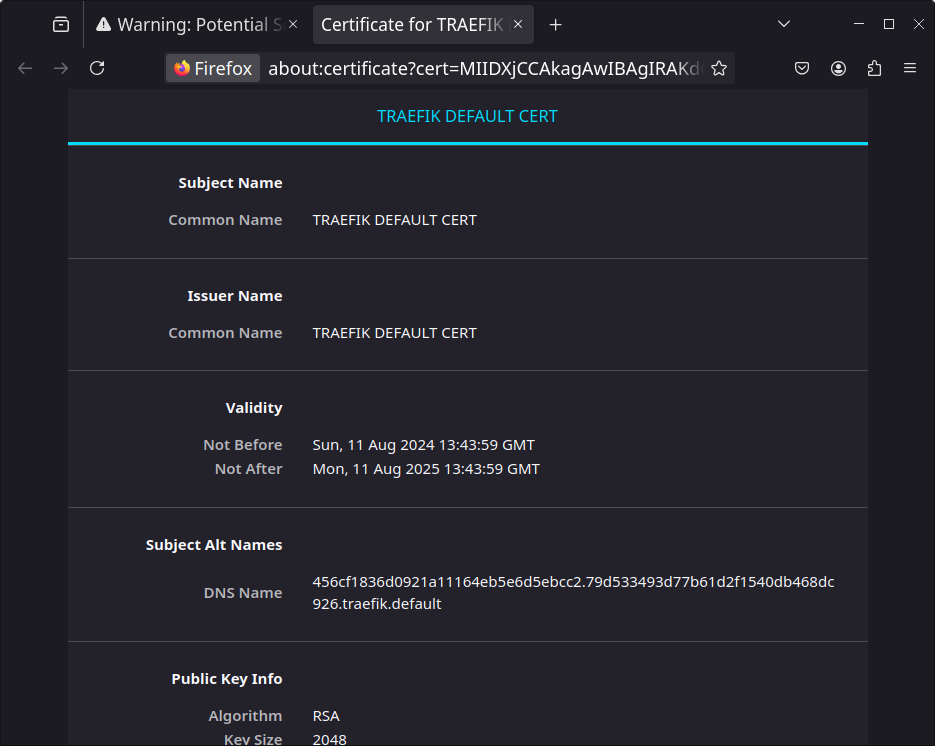Click the Validity heading
Screen dimensions: 935x746
click(x=254, y=408)
